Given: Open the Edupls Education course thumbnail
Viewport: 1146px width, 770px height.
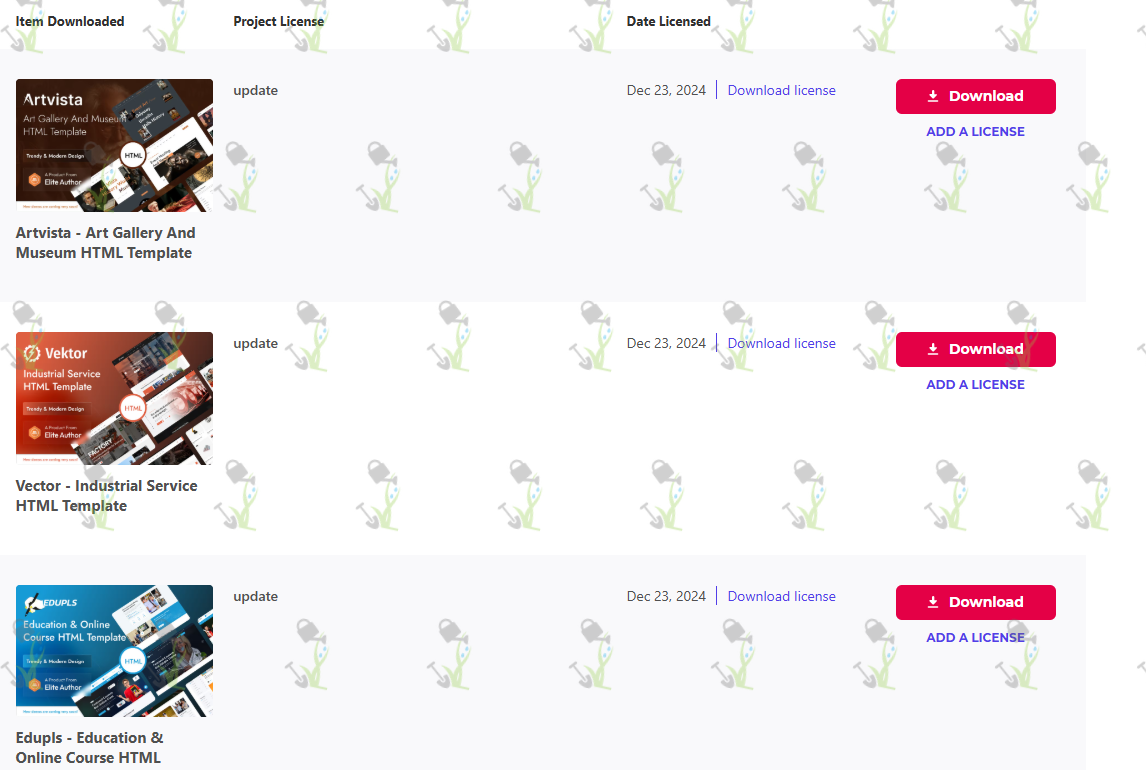Looking at the screenshot, I should point(115,651).
